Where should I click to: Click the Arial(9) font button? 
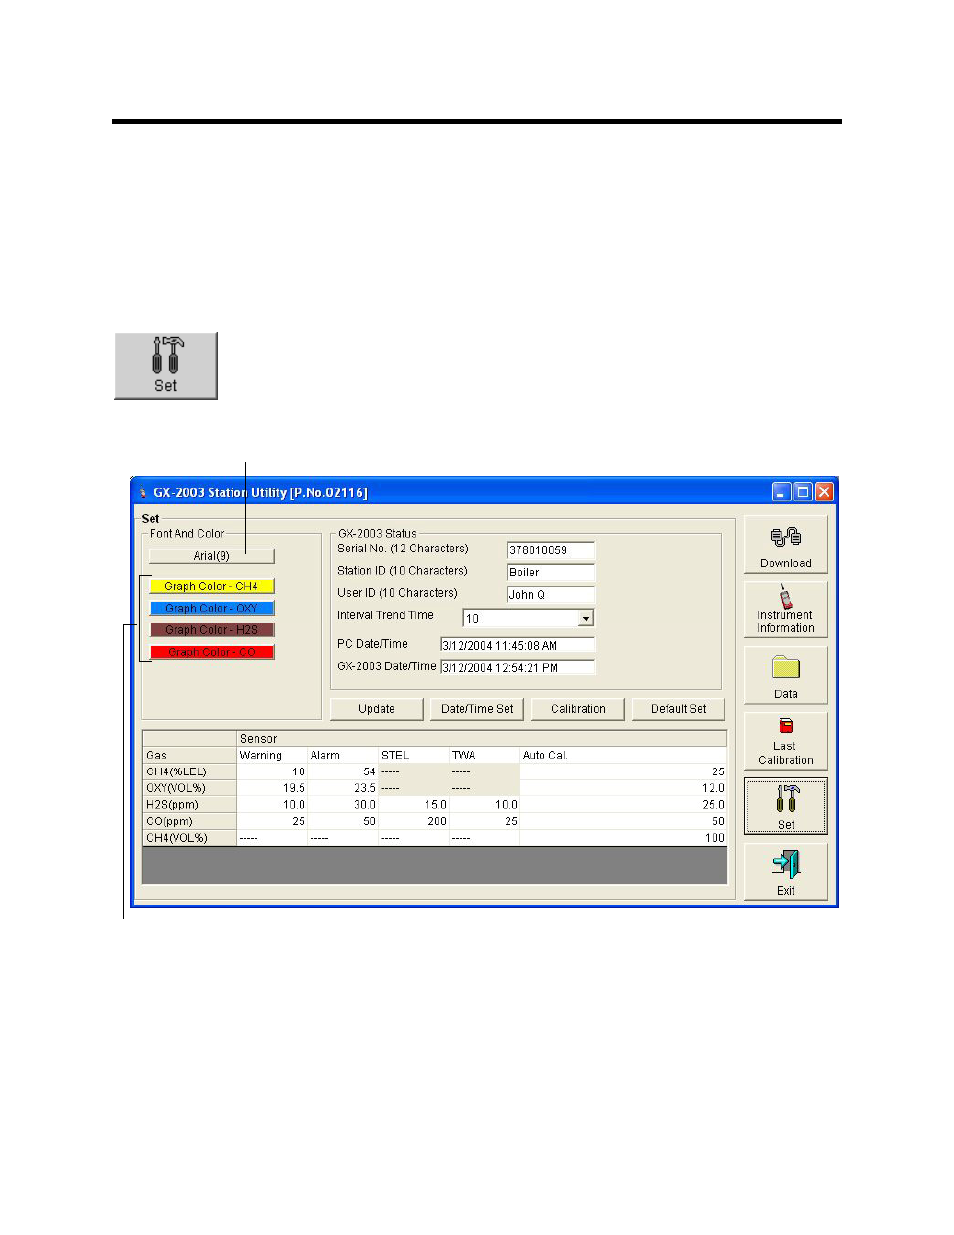(x=211, y=556)
